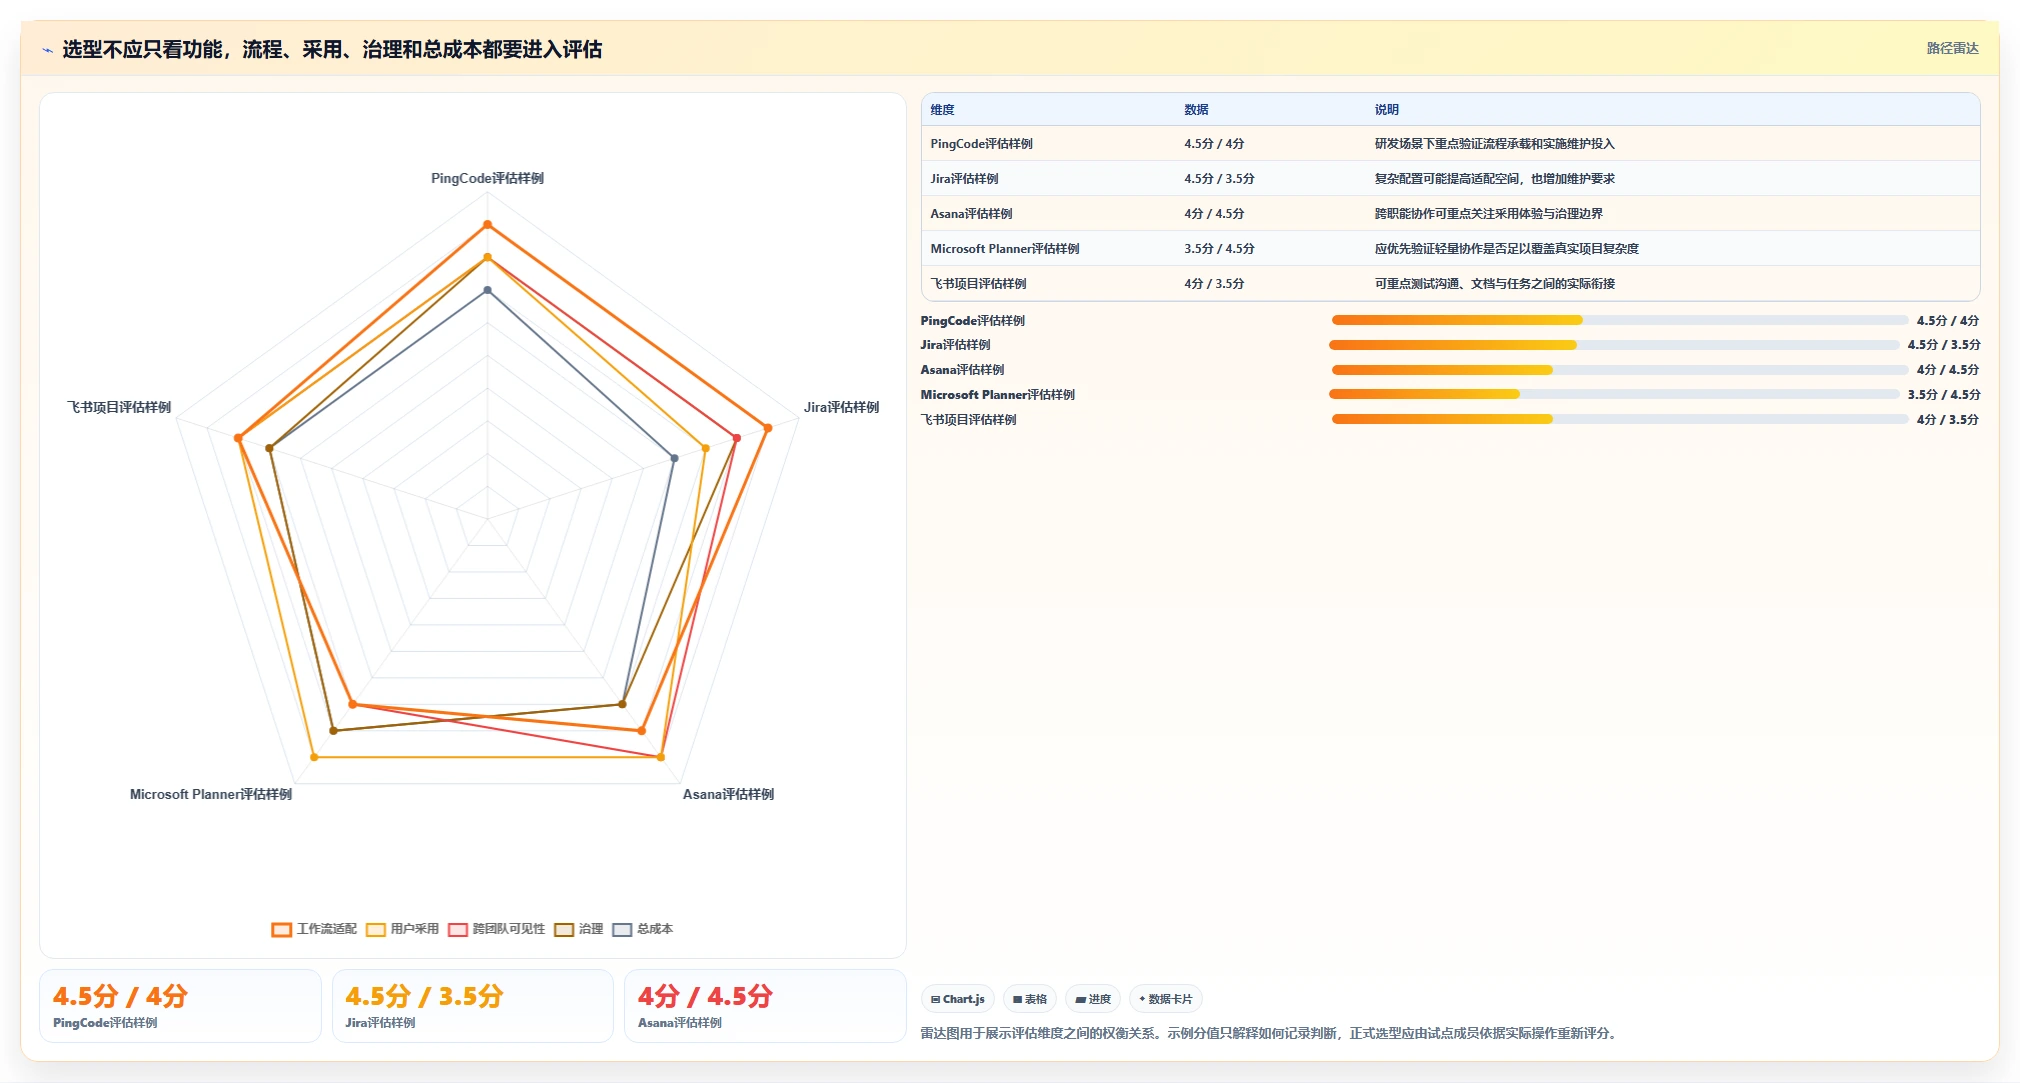This screenshot has width=2020, height=1083.
Task: Click the 路径雷达 label in the header
Action: tap(1952, 48)
